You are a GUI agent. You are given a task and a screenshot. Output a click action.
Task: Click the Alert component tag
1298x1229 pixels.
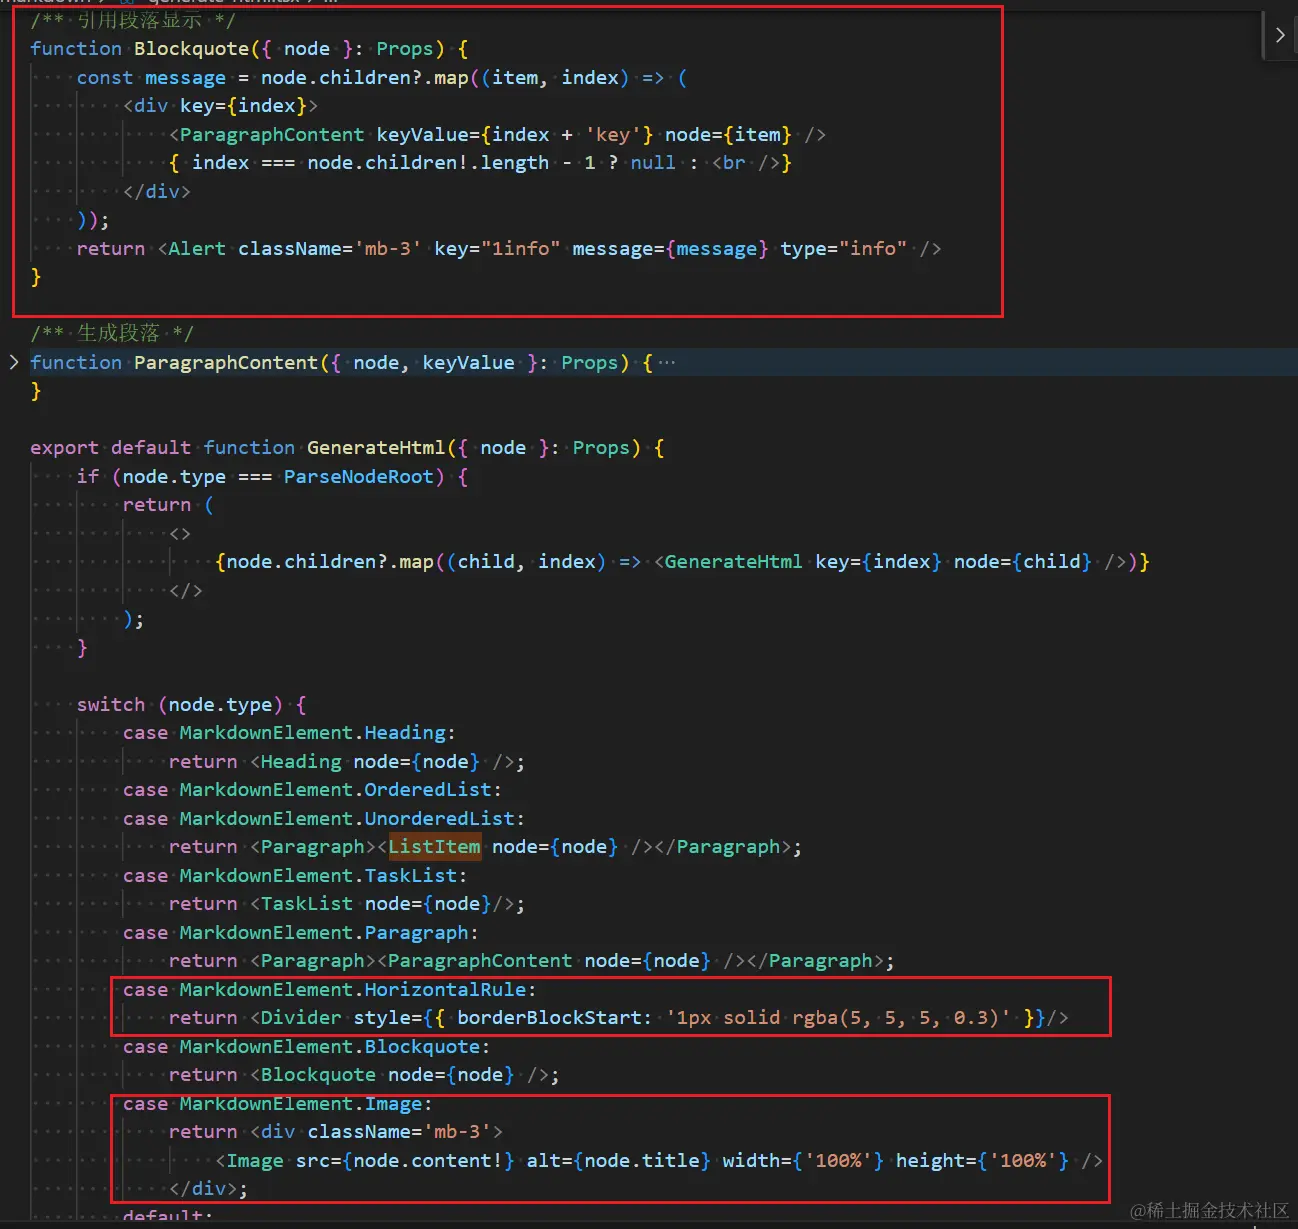point(197,249)
